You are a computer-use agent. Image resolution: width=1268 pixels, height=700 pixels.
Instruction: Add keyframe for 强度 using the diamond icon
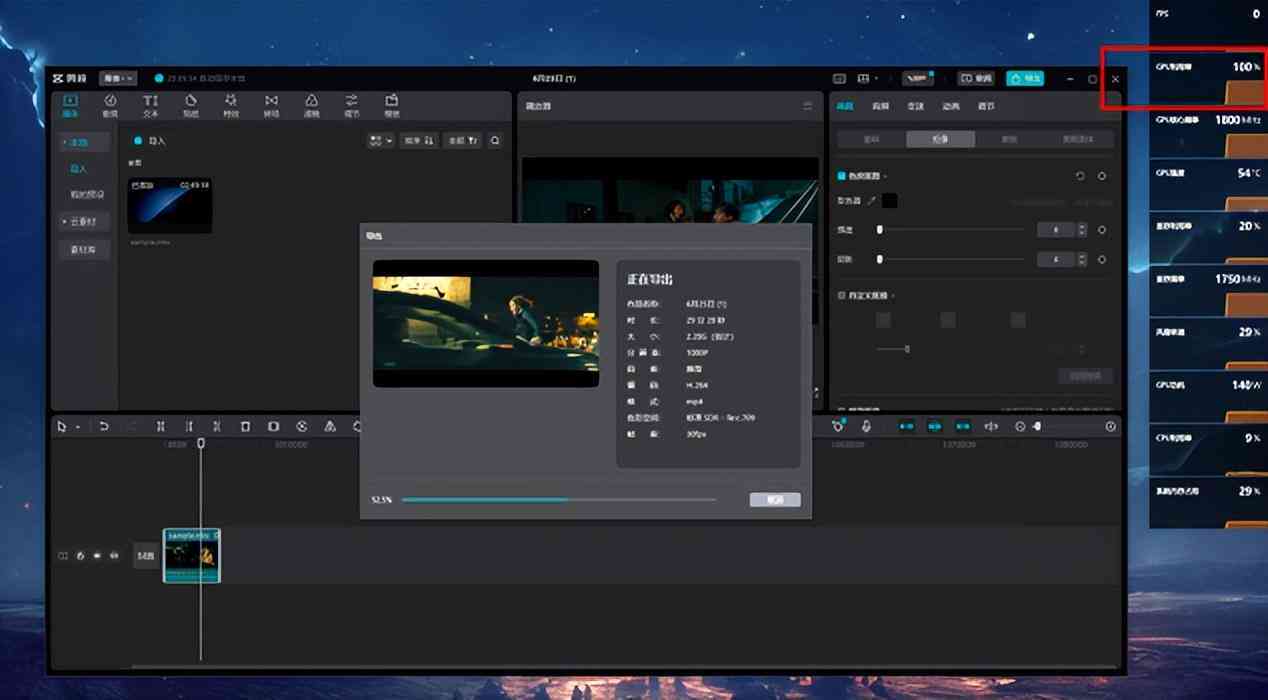(x=1102, y=230)
